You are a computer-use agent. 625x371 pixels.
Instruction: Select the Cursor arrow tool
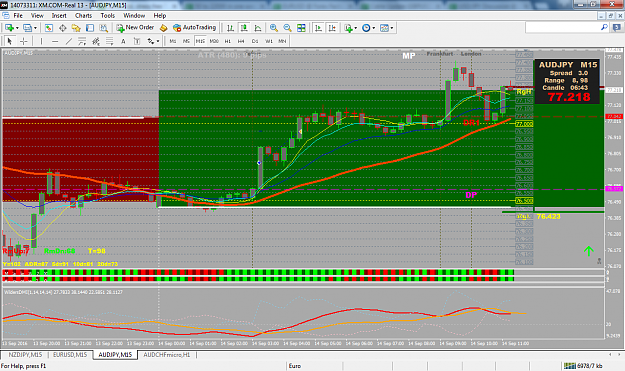coord(10,41)
